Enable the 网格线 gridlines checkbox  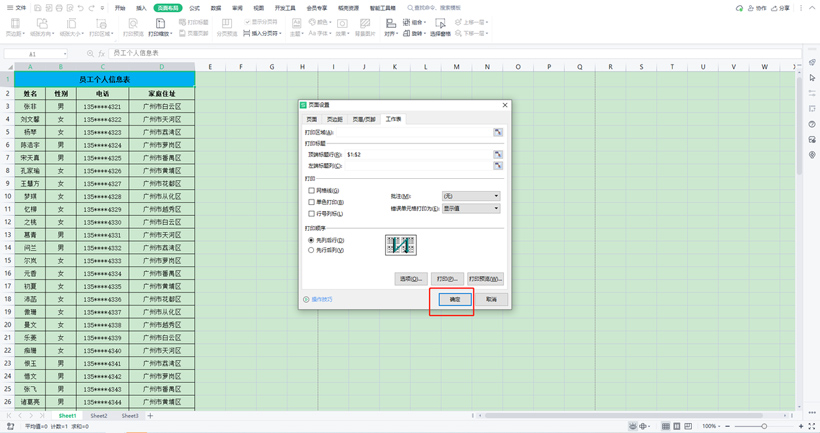pyautogui.click(x=312, y=191)
